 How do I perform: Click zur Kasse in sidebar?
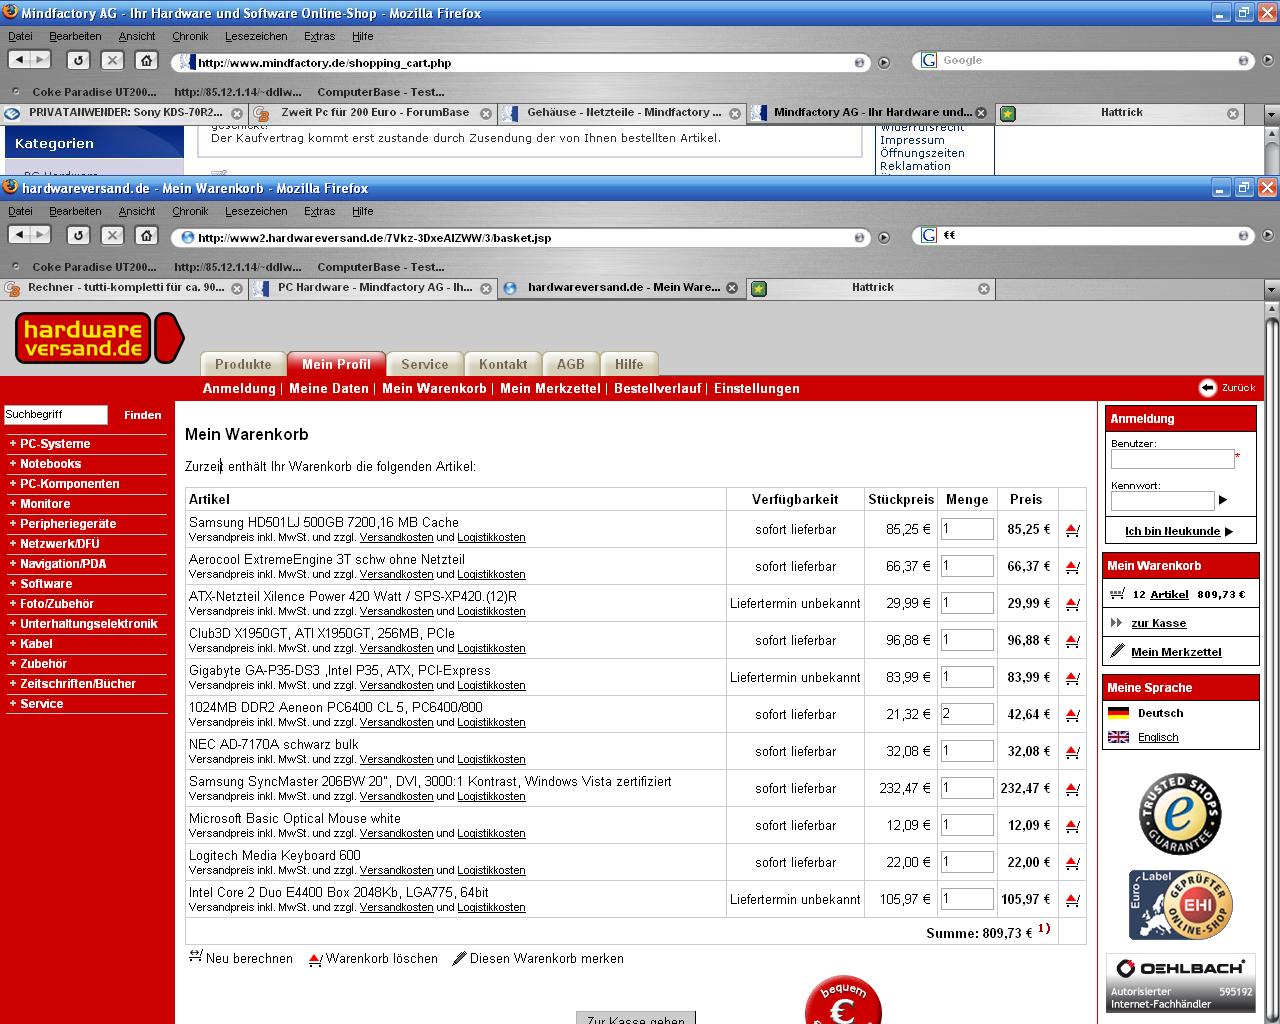1158,623
